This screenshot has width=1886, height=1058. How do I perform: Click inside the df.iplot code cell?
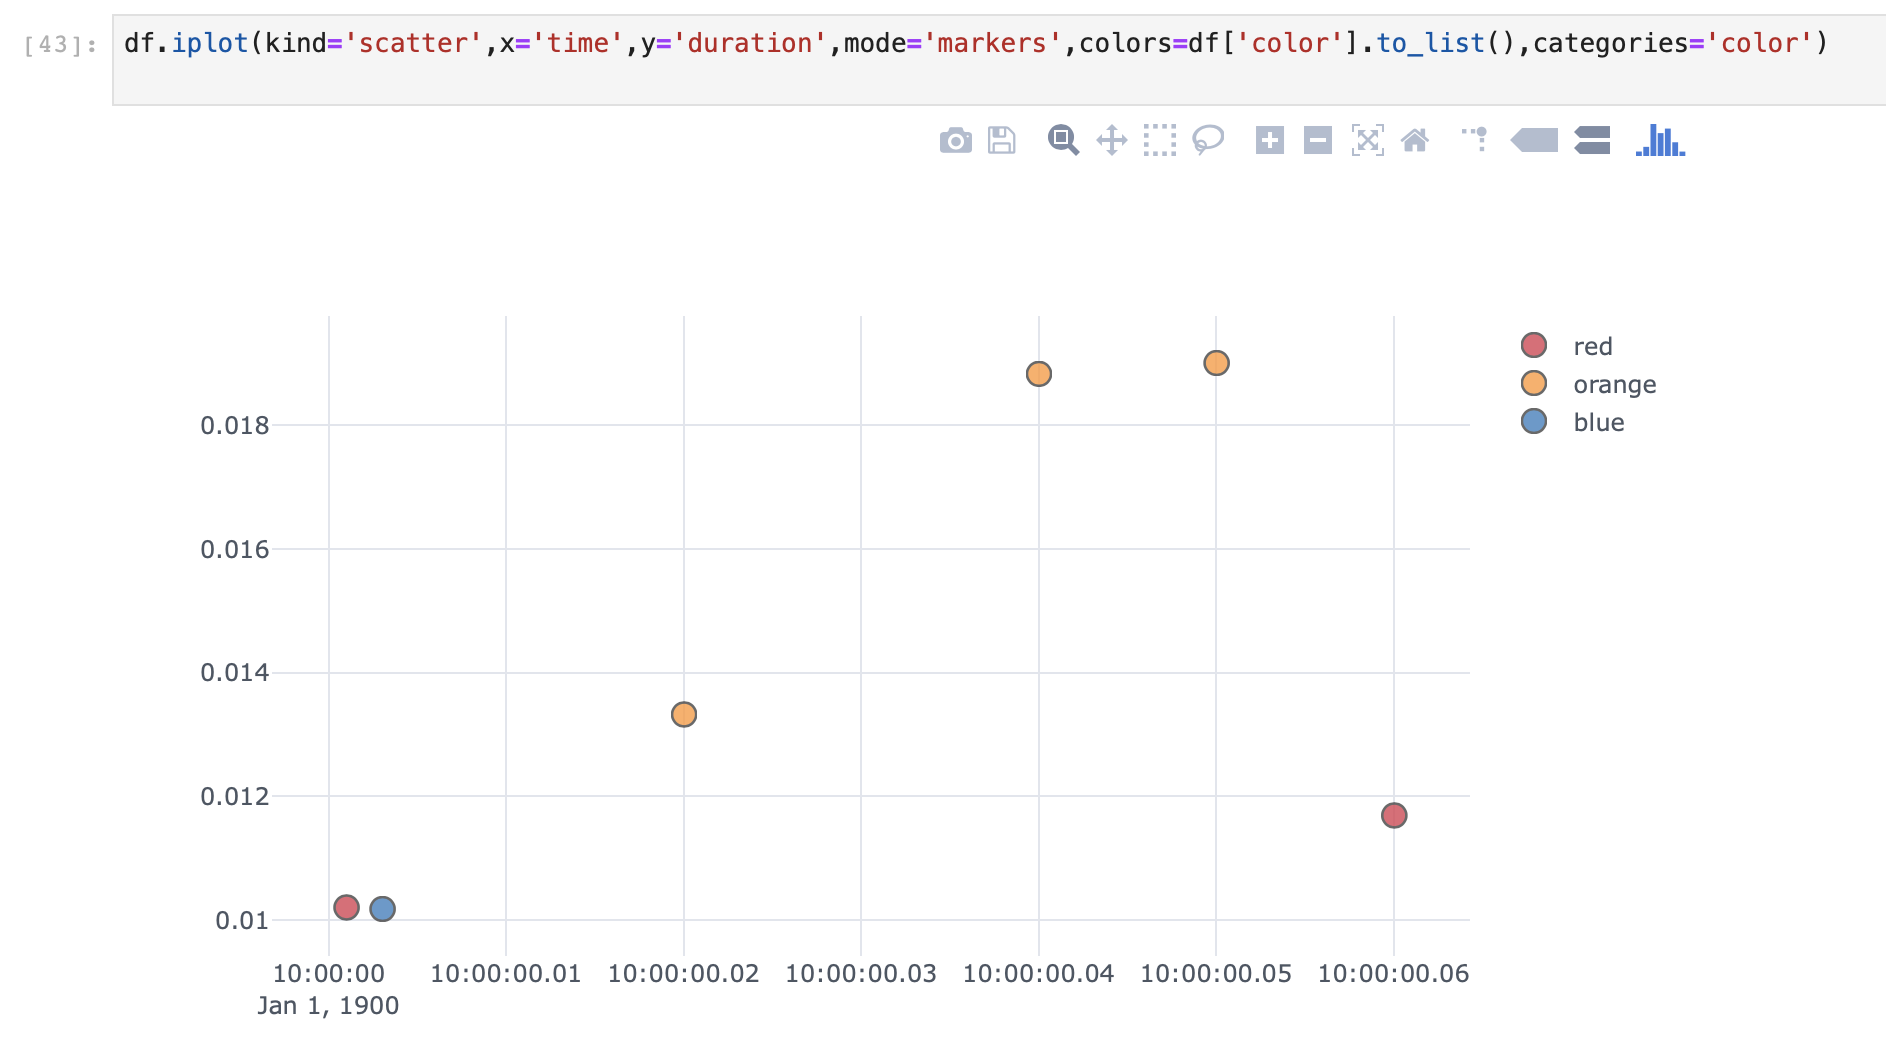pyautogui.click(x=900, y=43)
